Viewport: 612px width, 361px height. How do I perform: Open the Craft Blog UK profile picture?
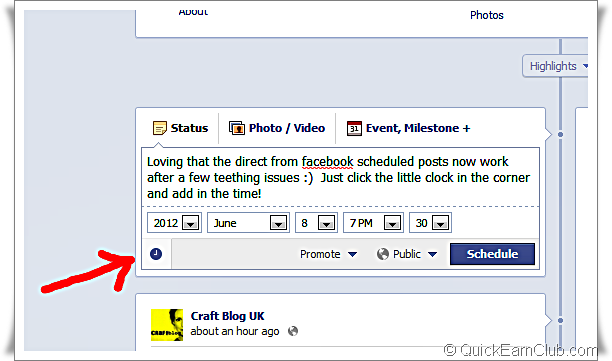point(167,325)
